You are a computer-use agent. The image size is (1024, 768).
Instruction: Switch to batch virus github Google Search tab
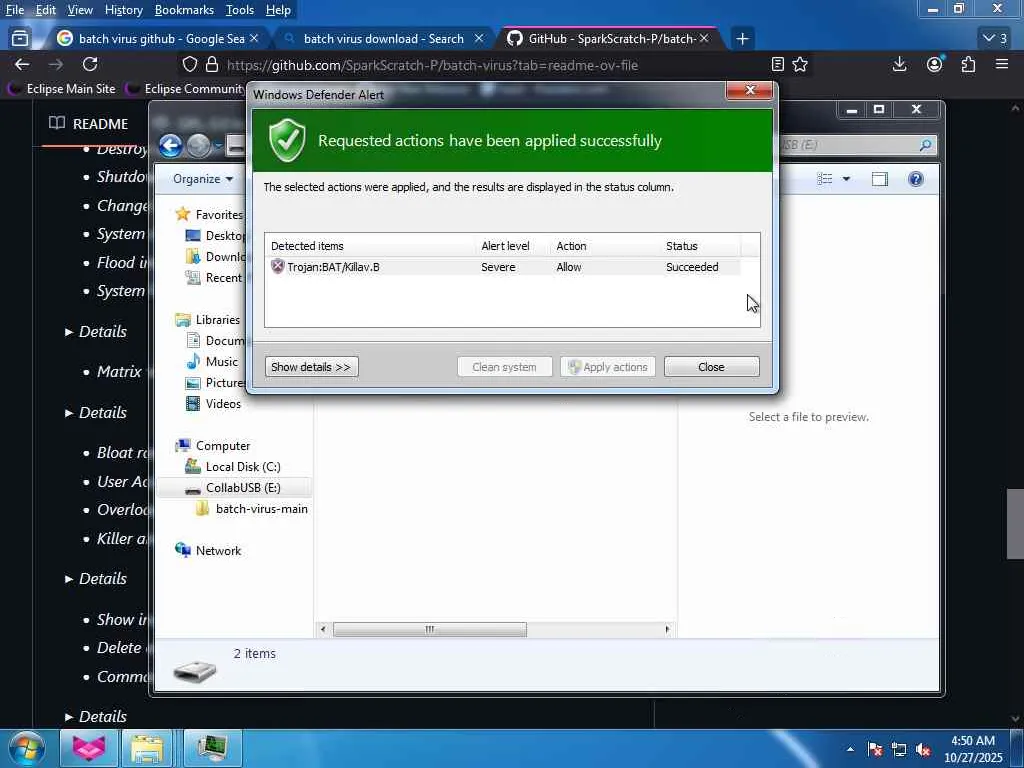pyautogui.click(x=157, y=39)
